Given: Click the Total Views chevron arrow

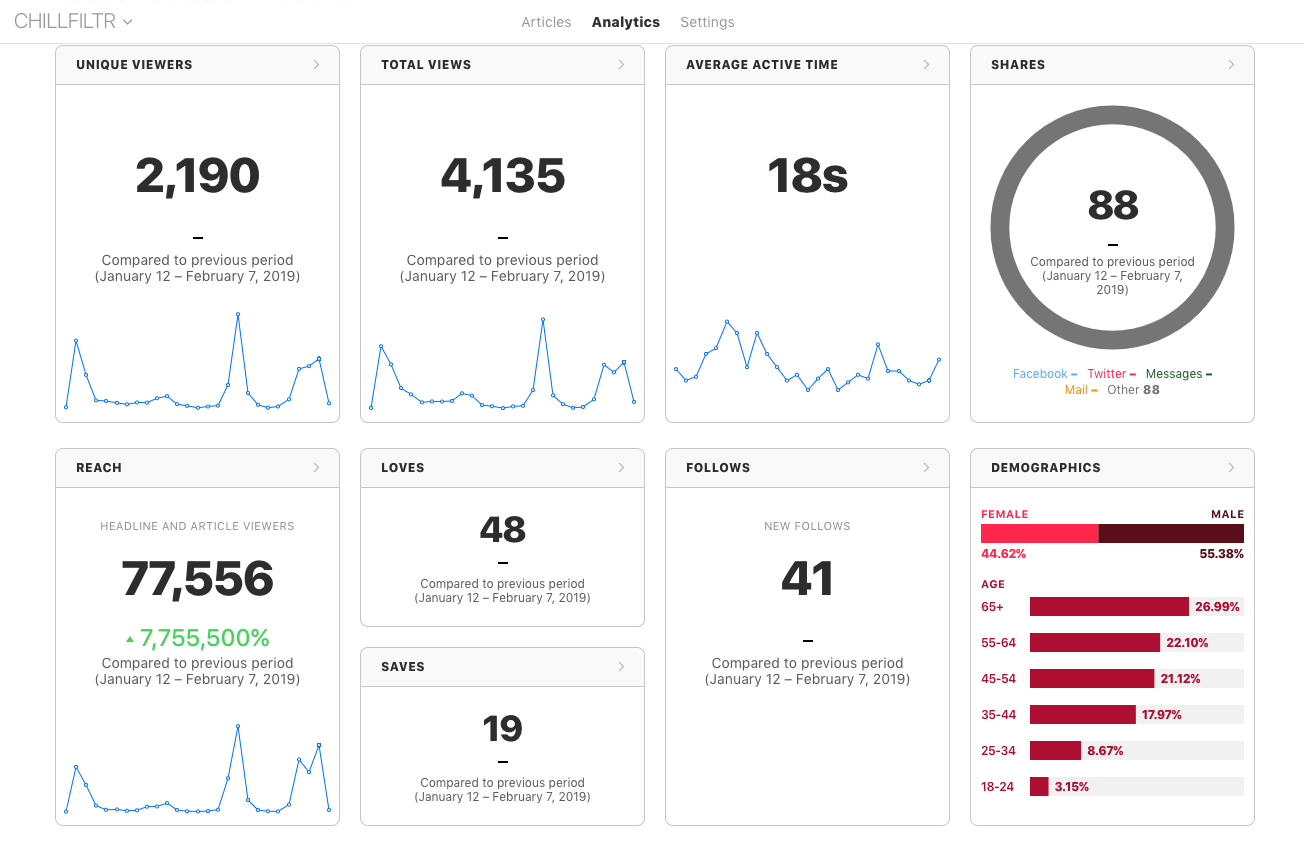Looking at the screenshot, I should tap(622, 65).
